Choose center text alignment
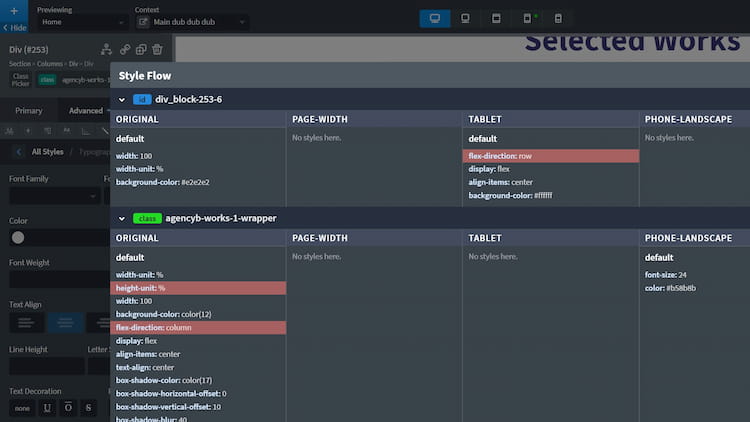 (x=66, y=323)
